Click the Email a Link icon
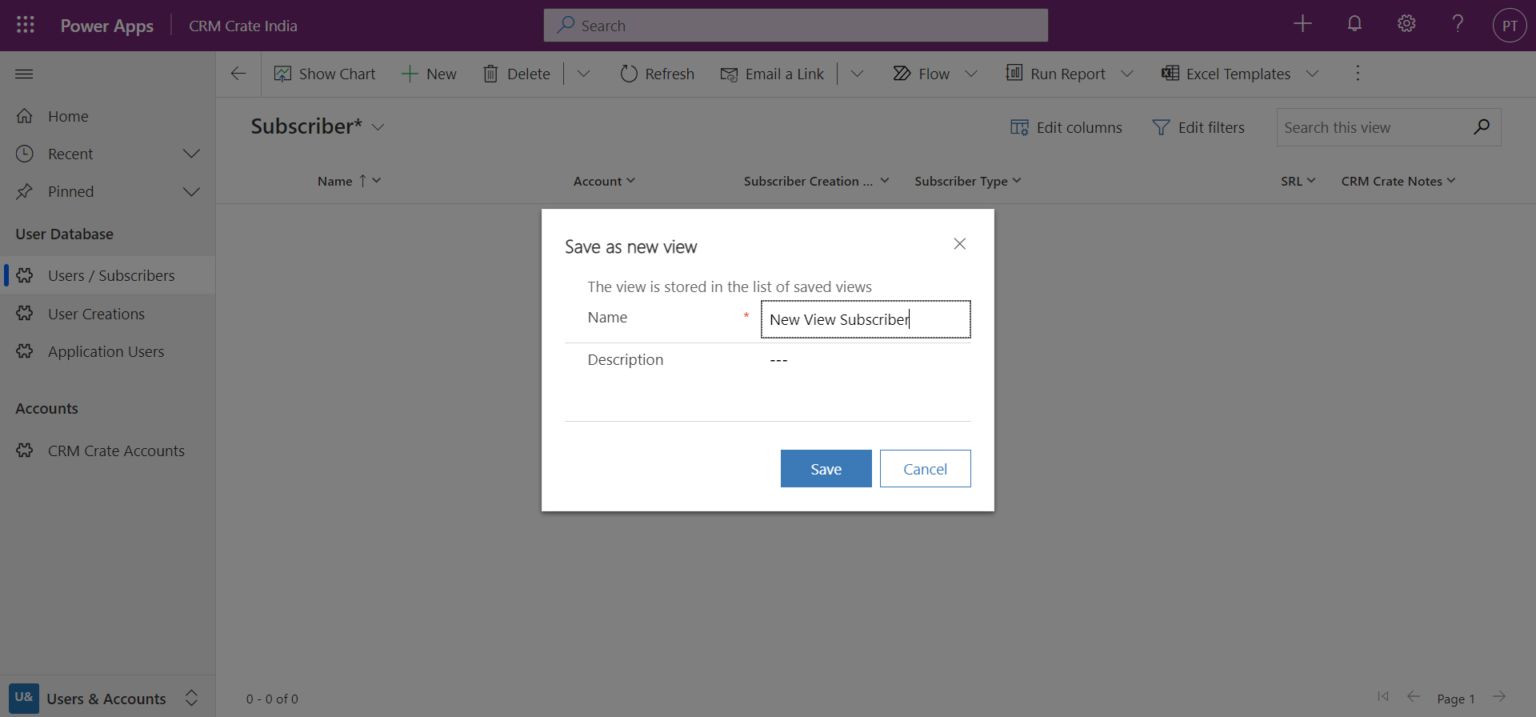 pos(729,73)
